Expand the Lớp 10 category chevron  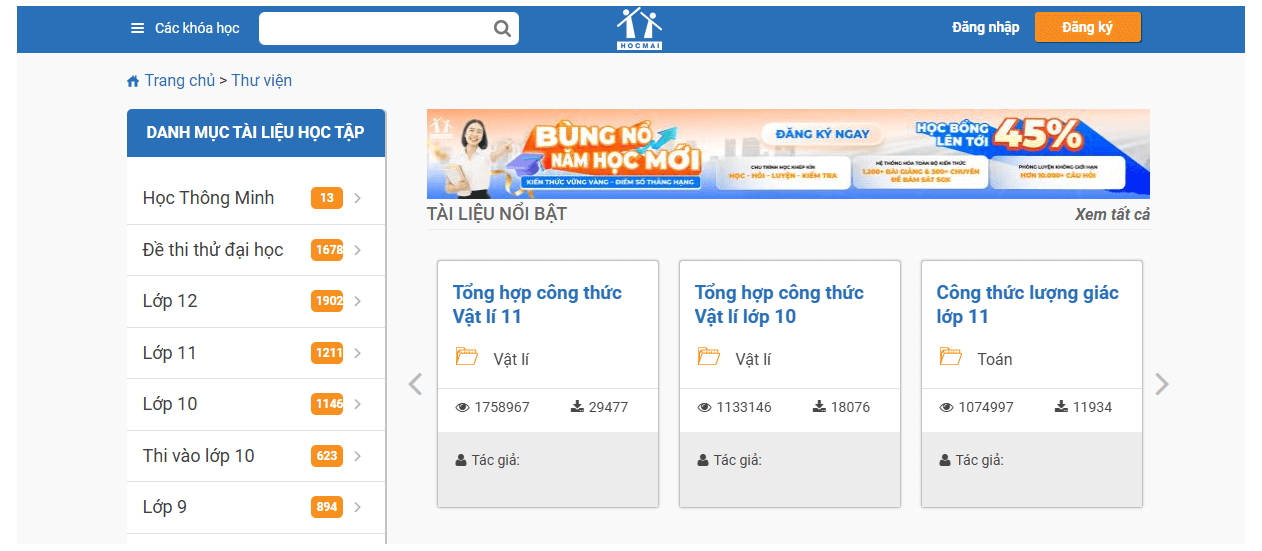pyautogui.click(x=358, y=404)
